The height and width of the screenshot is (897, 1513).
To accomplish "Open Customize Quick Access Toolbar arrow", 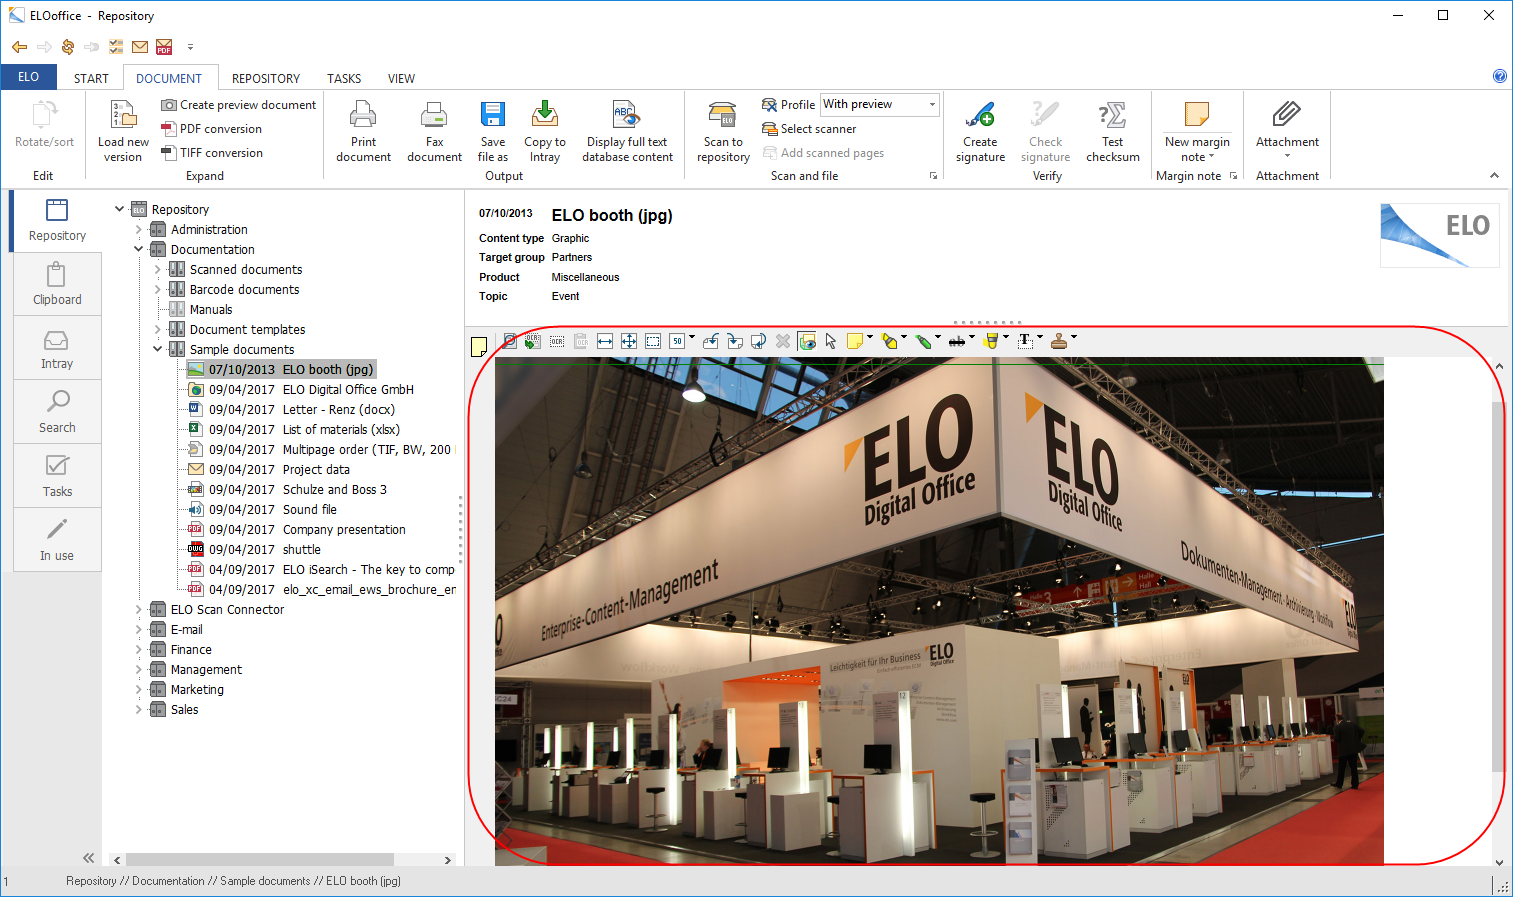I will coord(190,47).
